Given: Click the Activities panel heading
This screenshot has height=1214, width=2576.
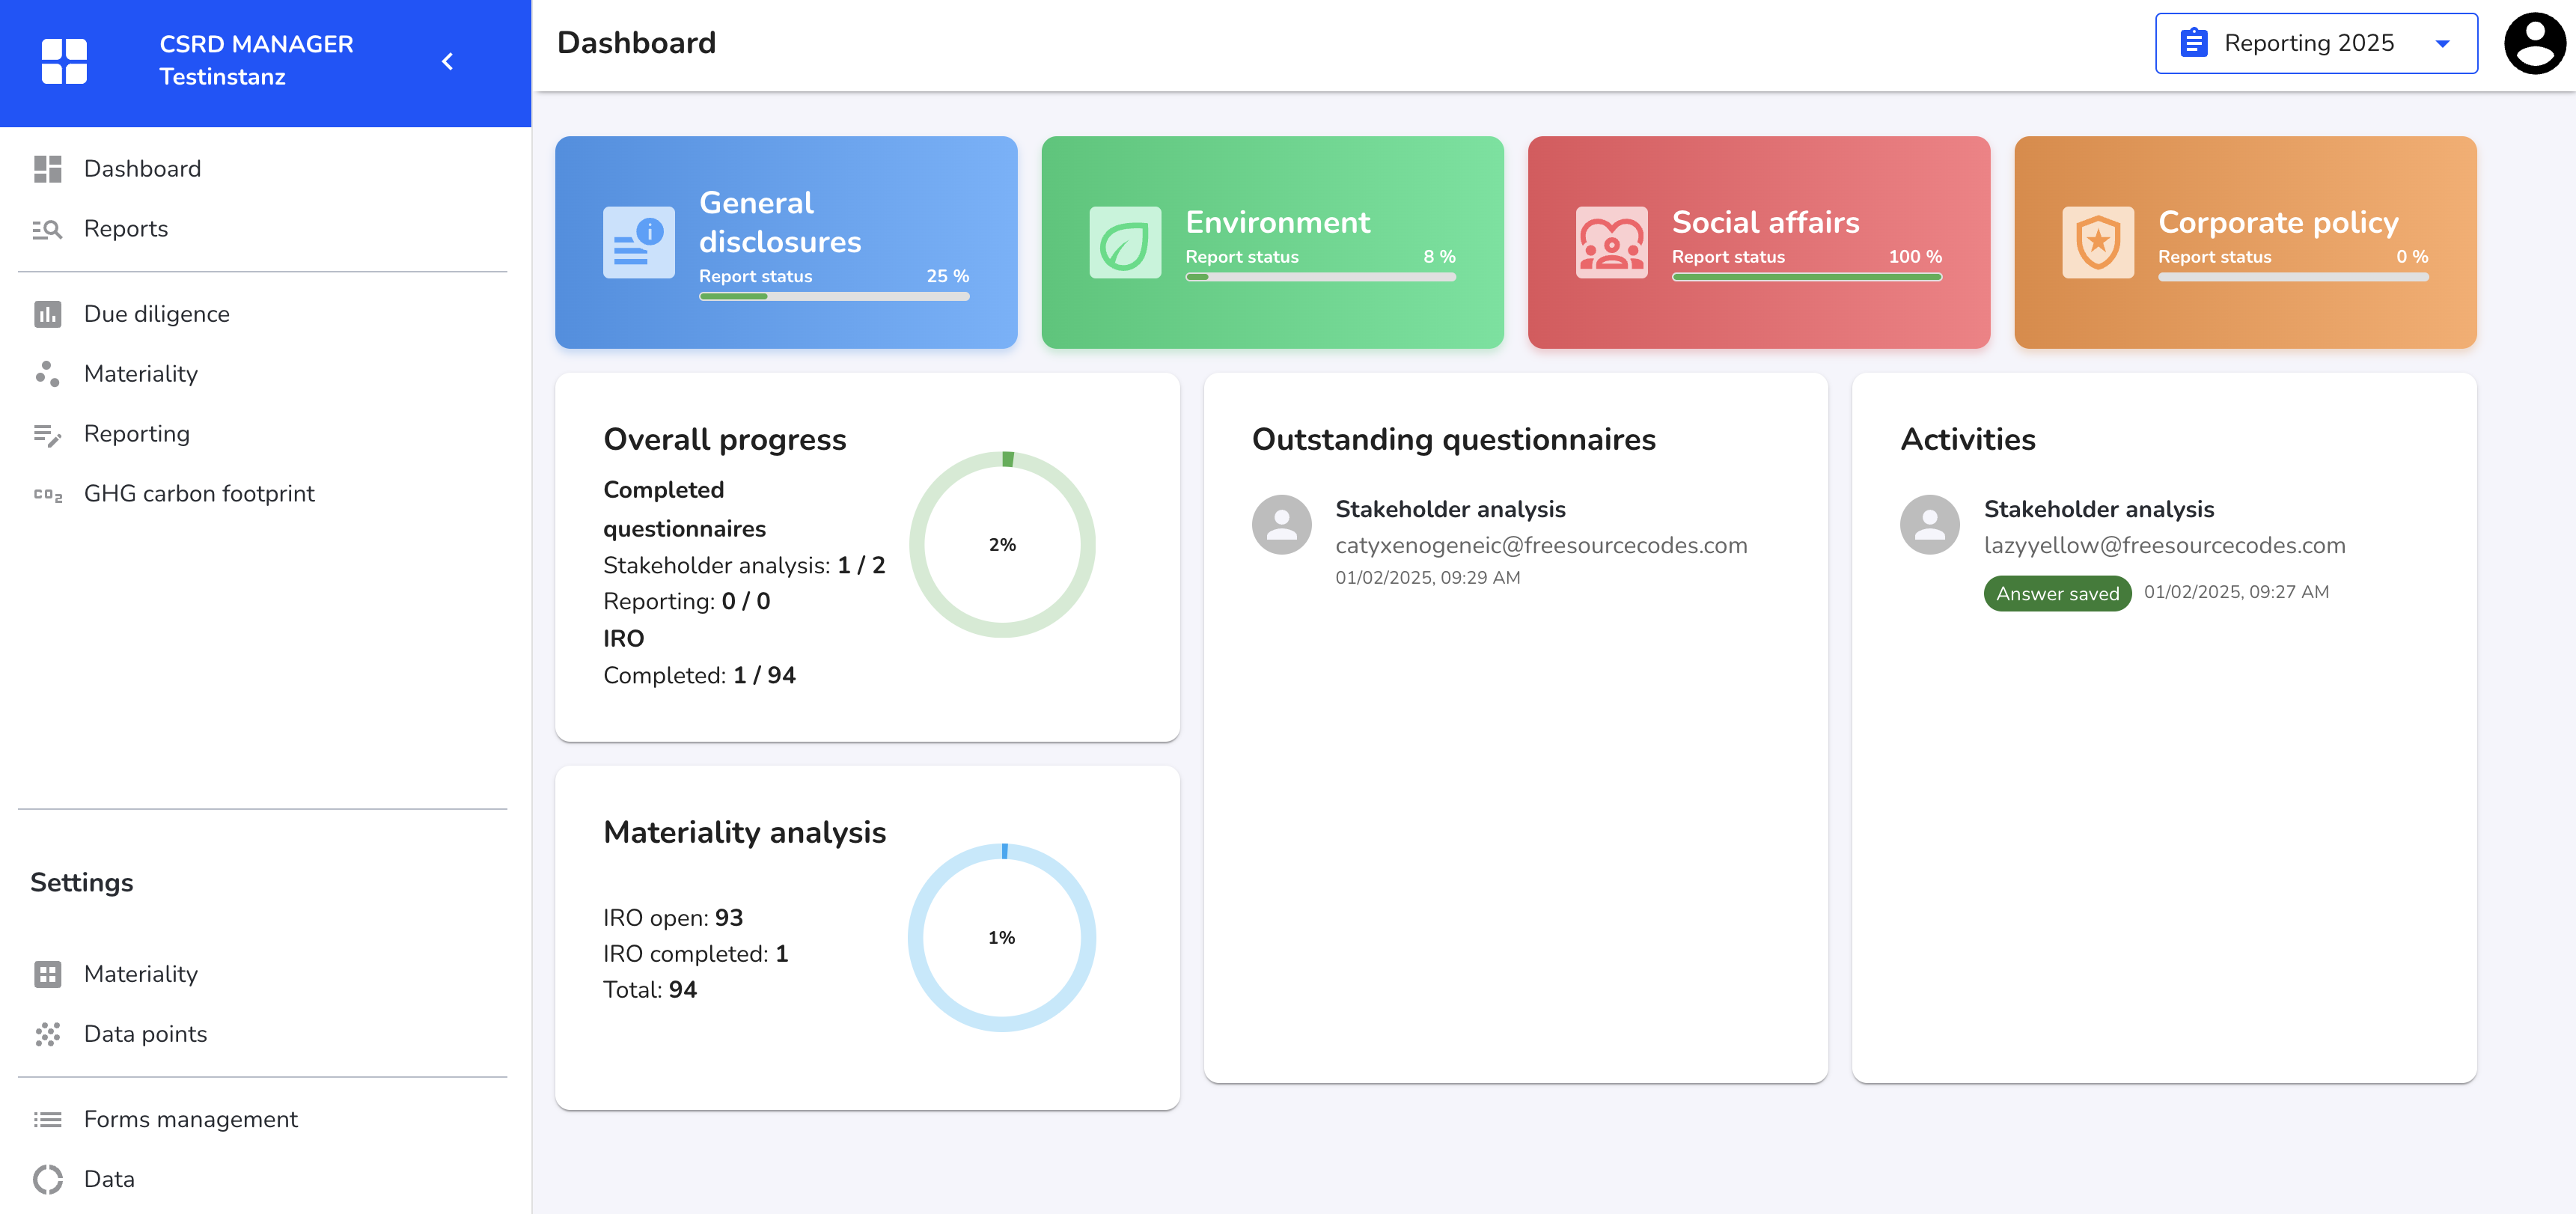Looking at the screenshot, I should click(1967, 440).
